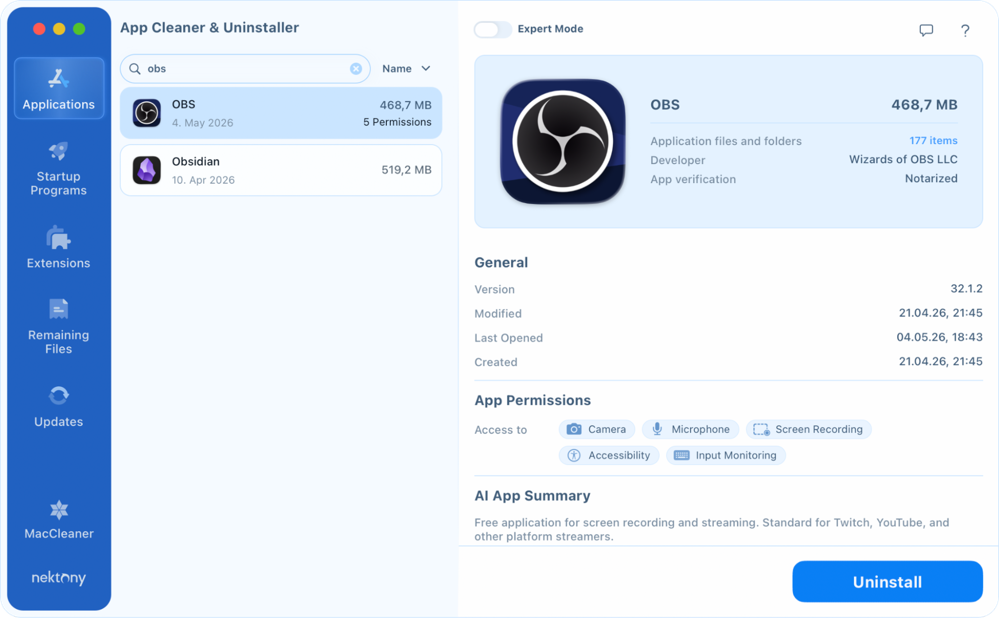Click the Screen Recording permission icon

click(x=761, y=429)
